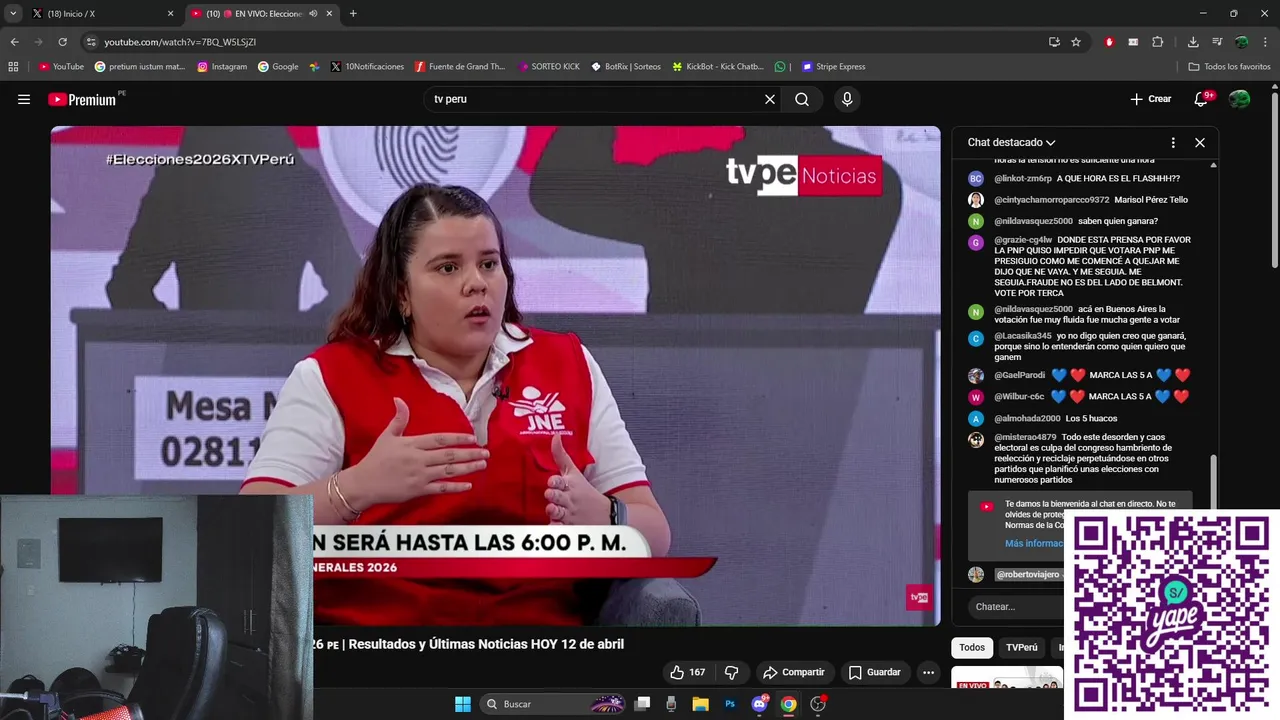Screen dimensions: 1280x720
Task: Open Windows Start menu
Action: 463,704
